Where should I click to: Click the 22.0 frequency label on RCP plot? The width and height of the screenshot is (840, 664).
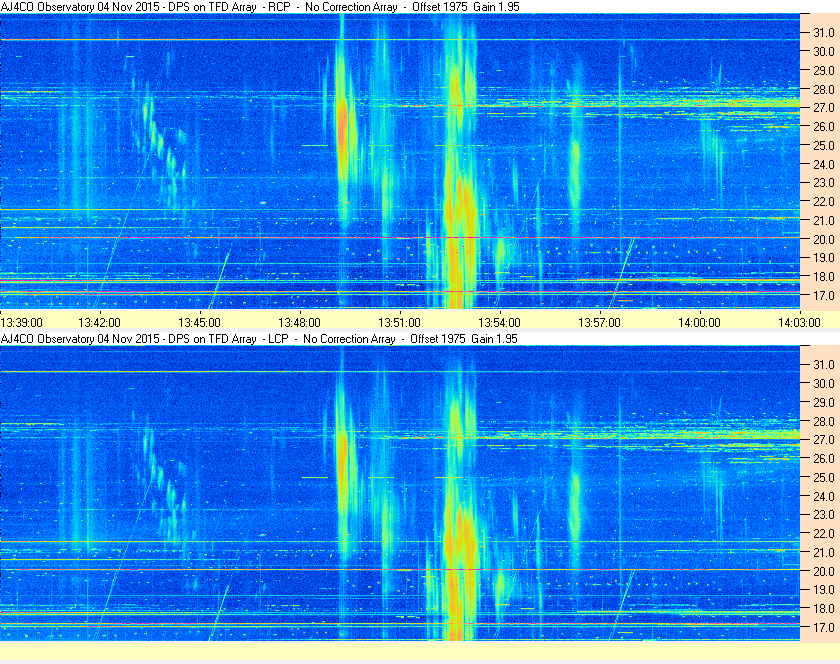[824, 202]
